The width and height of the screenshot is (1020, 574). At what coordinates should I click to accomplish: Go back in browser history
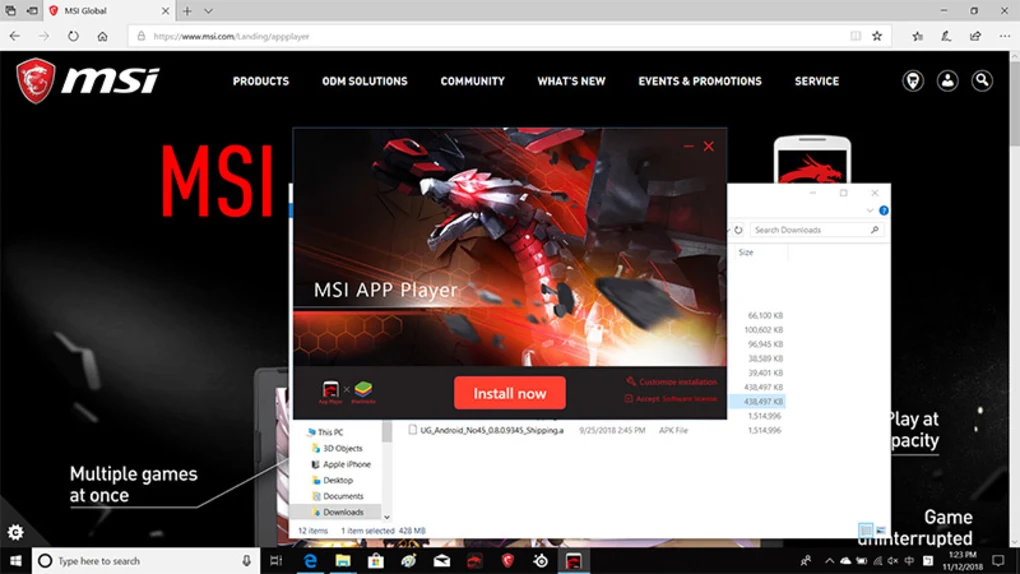15,36
